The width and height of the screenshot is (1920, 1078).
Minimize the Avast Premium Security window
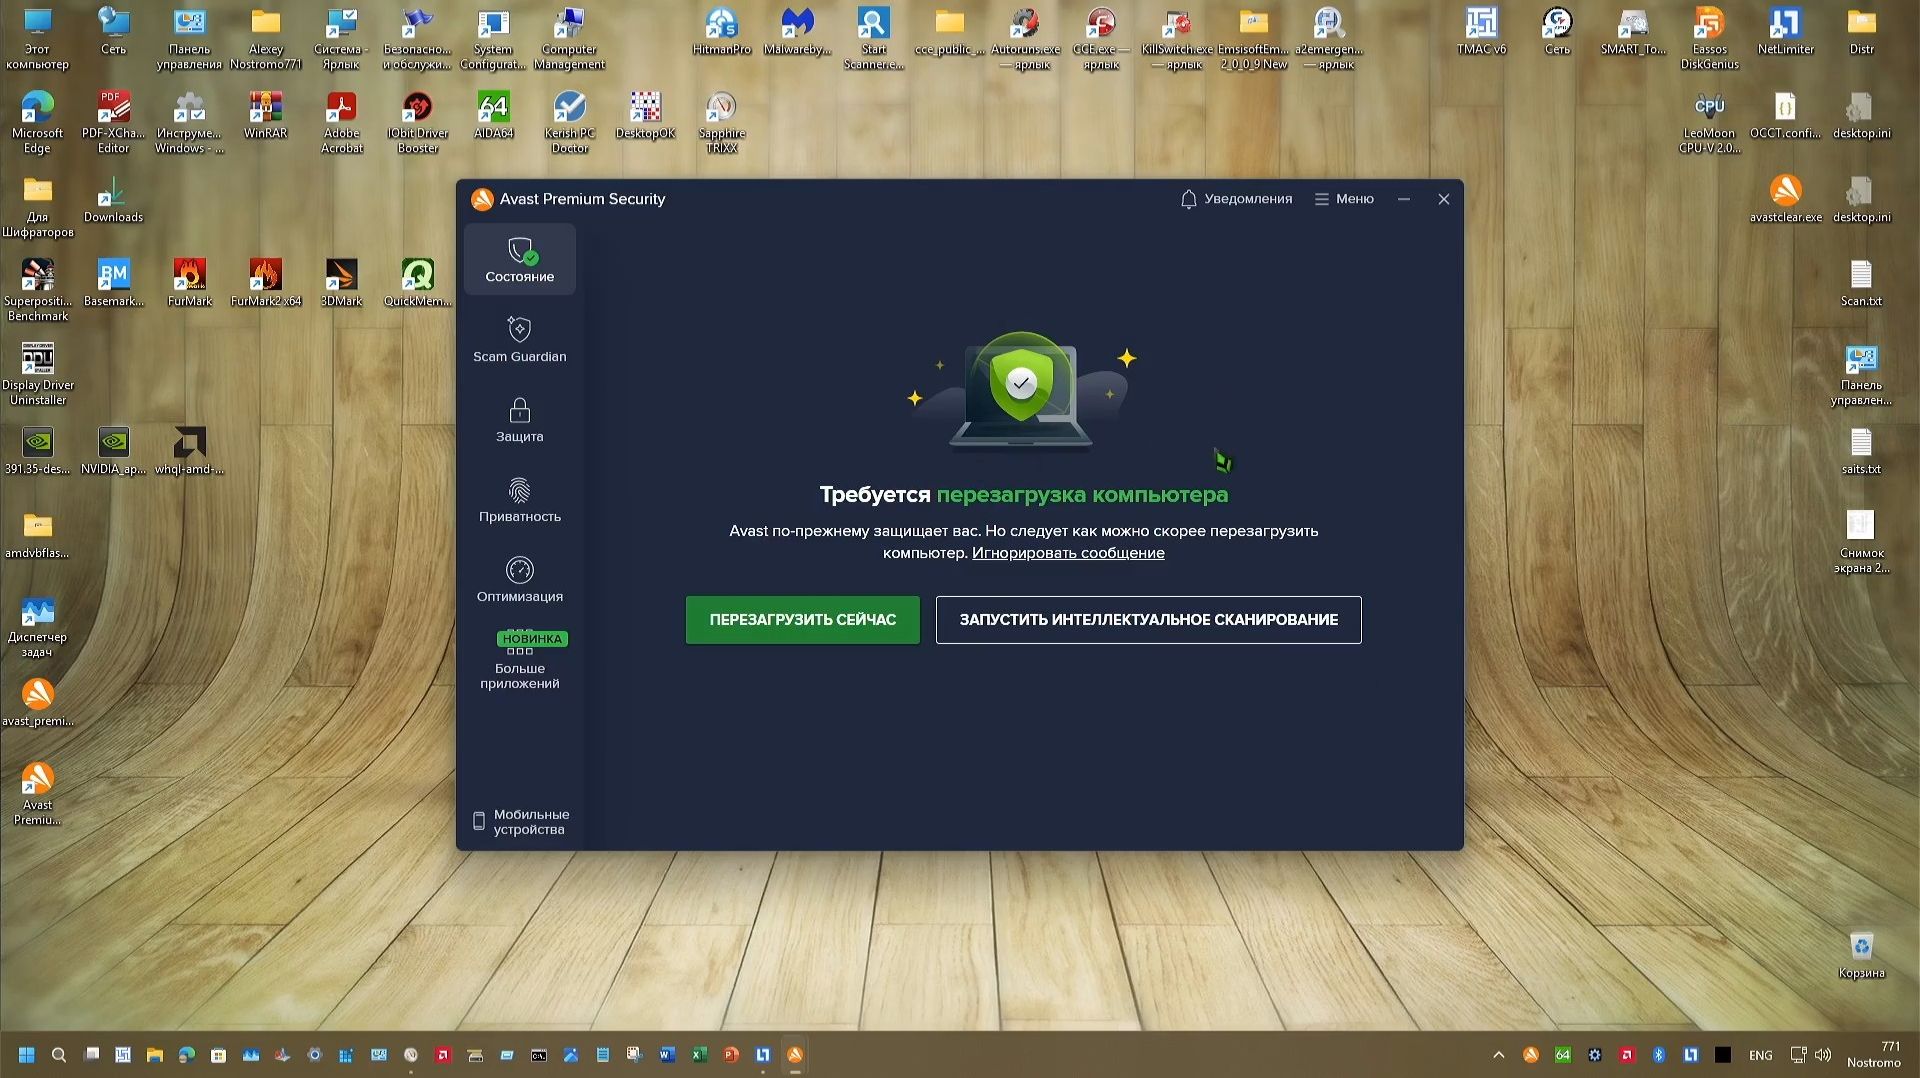pos(1404,199)
